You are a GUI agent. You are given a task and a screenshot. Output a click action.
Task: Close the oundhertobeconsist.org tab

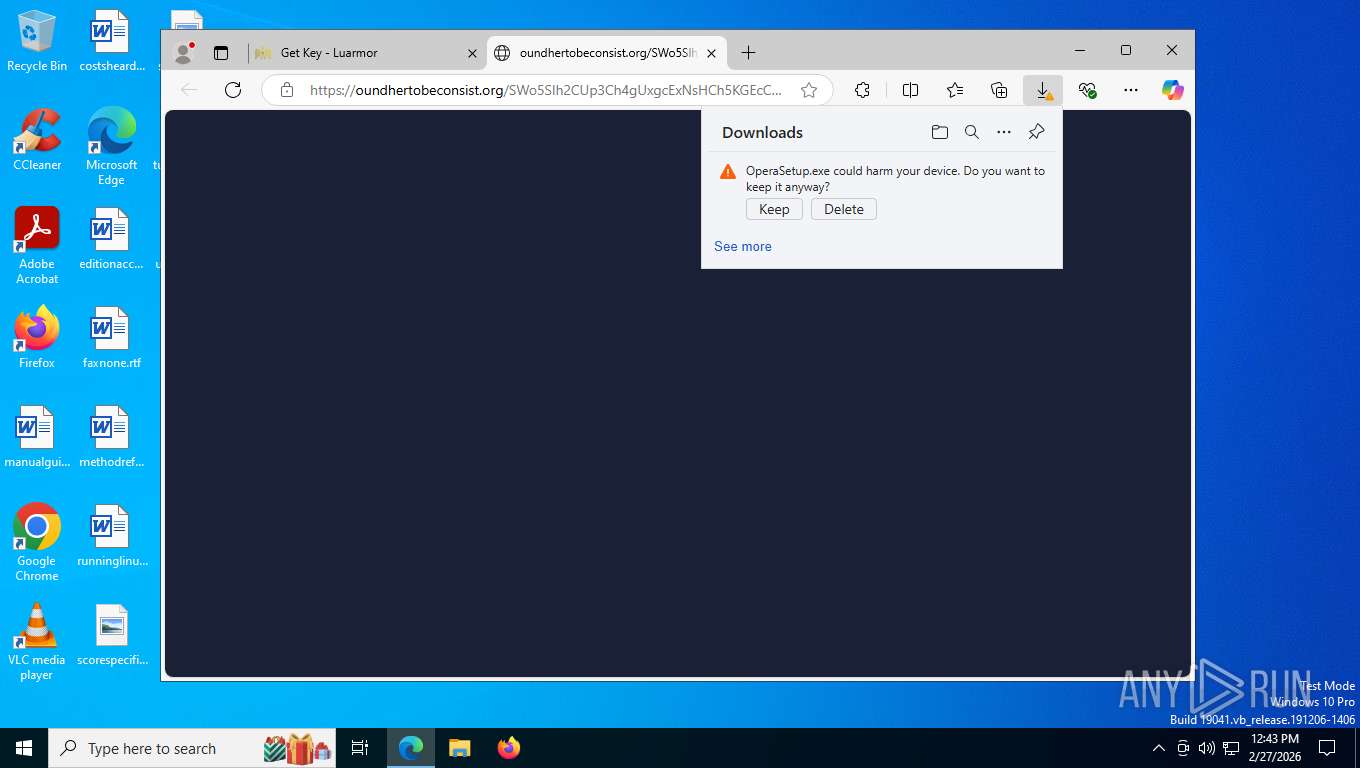click(711, 53)
